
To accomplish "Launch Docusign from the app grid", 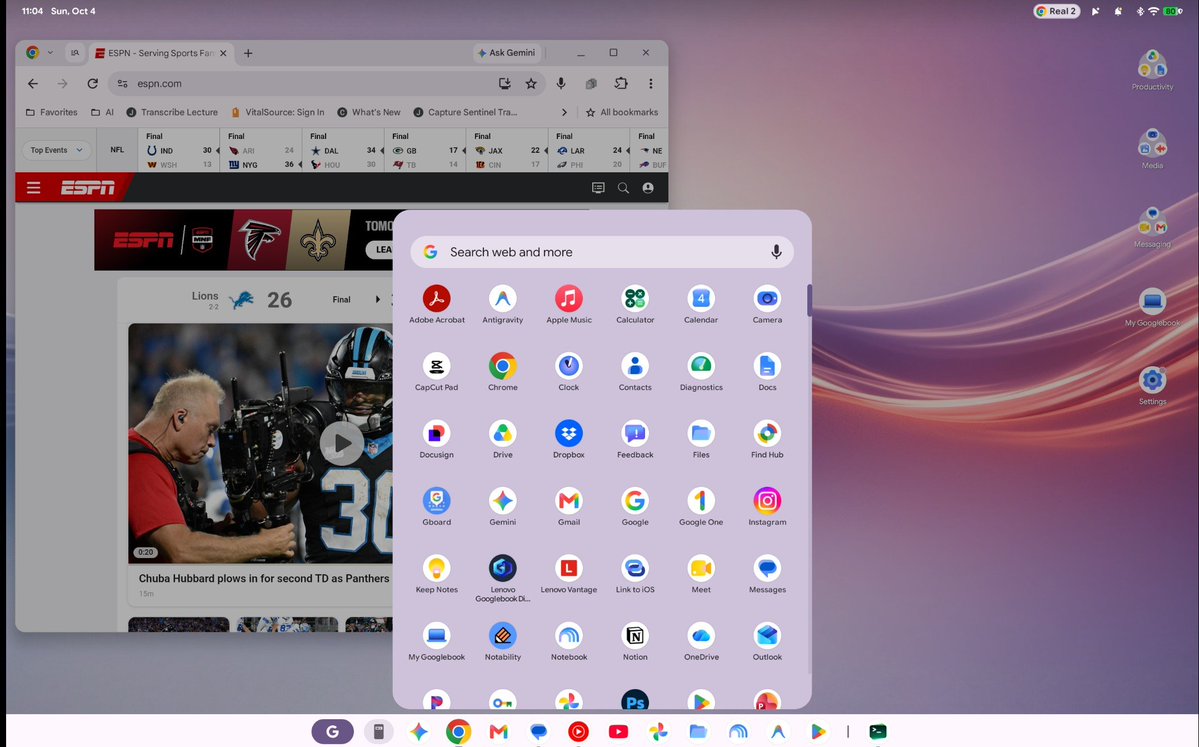I will [x=437, y=439].
